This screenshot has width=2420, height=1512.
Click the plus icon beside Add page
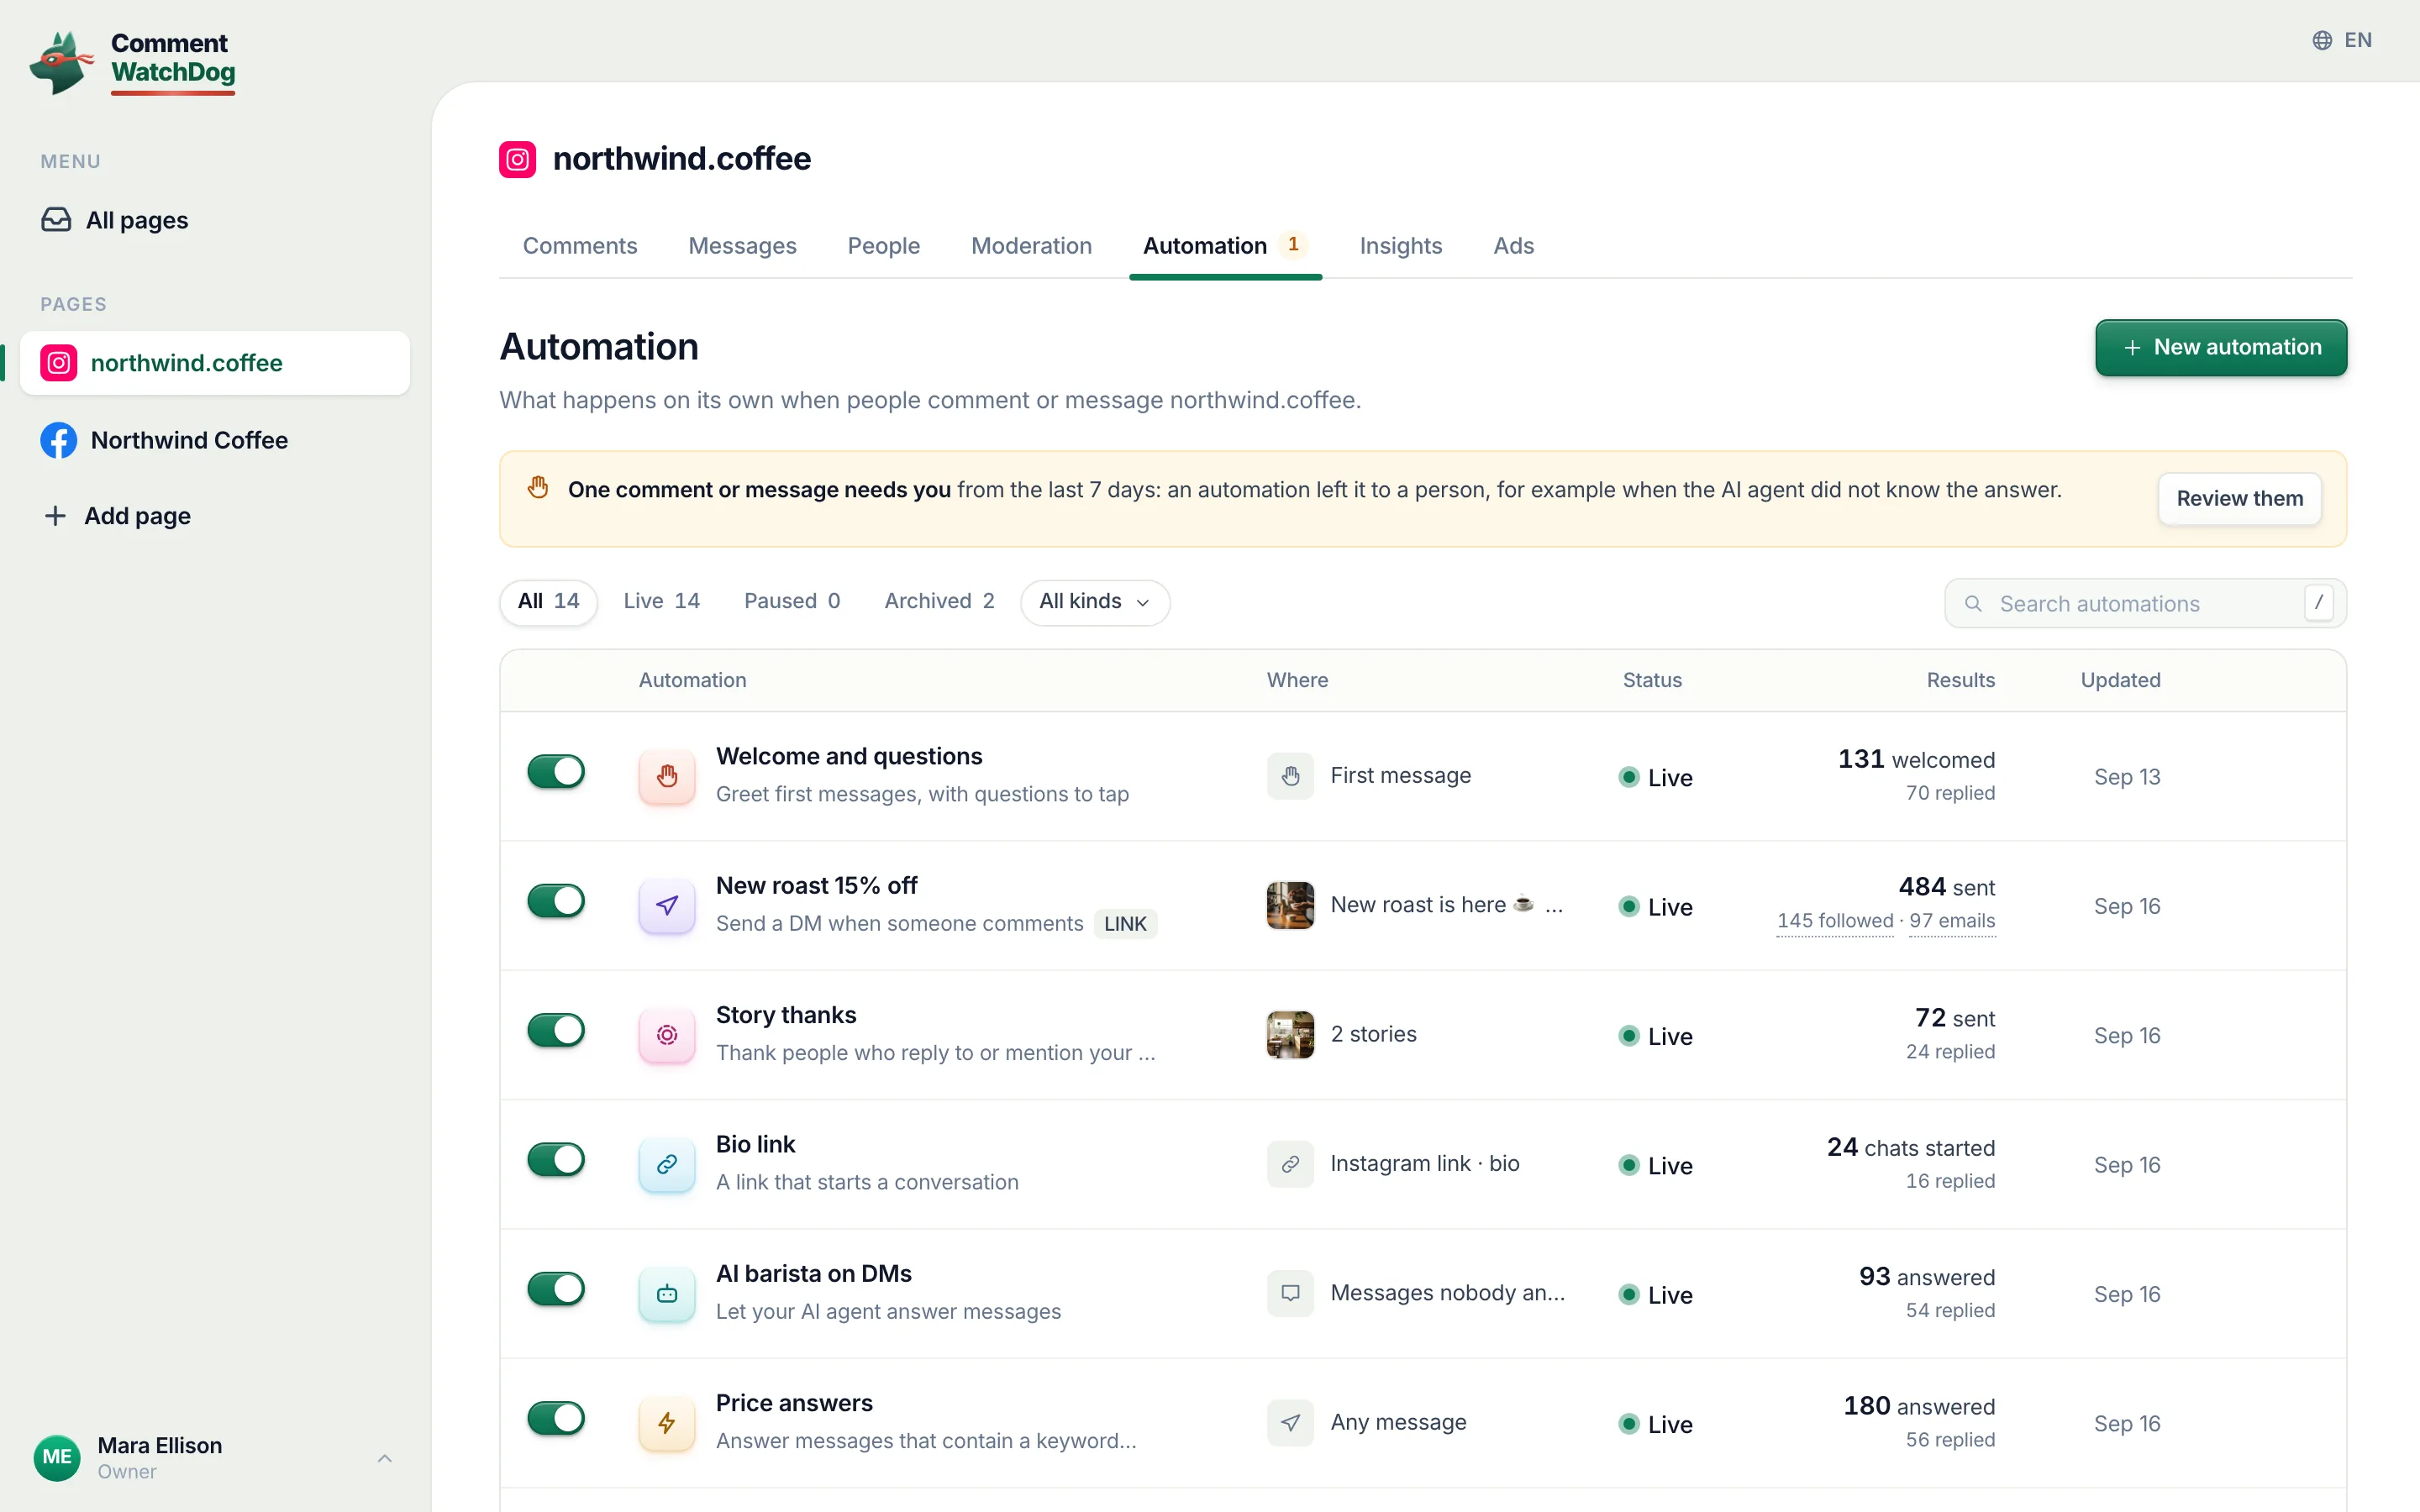(x=55, y=516)
